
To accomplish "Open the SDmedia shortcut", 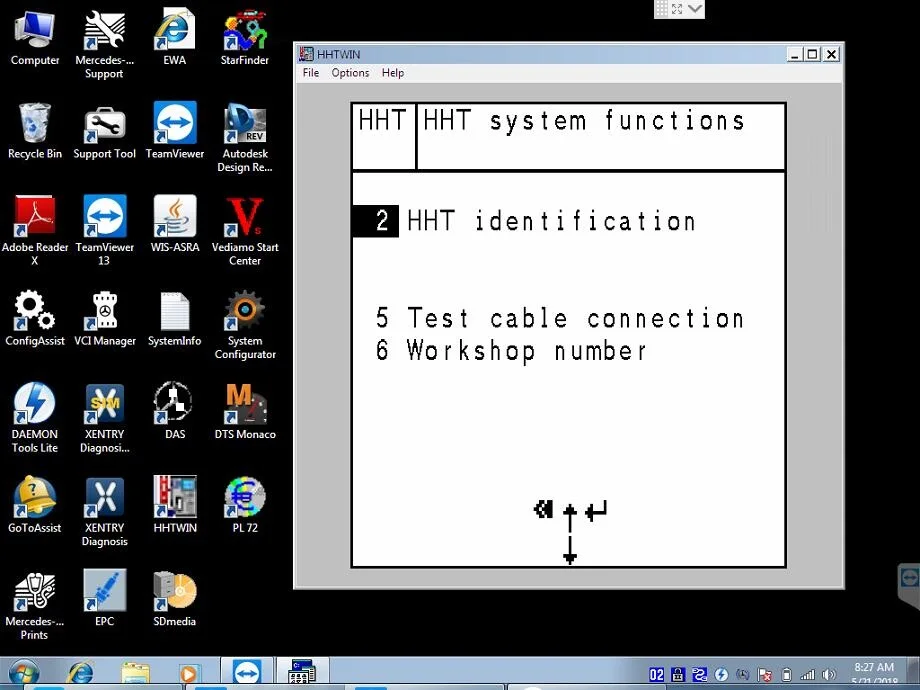I will 174,598.
